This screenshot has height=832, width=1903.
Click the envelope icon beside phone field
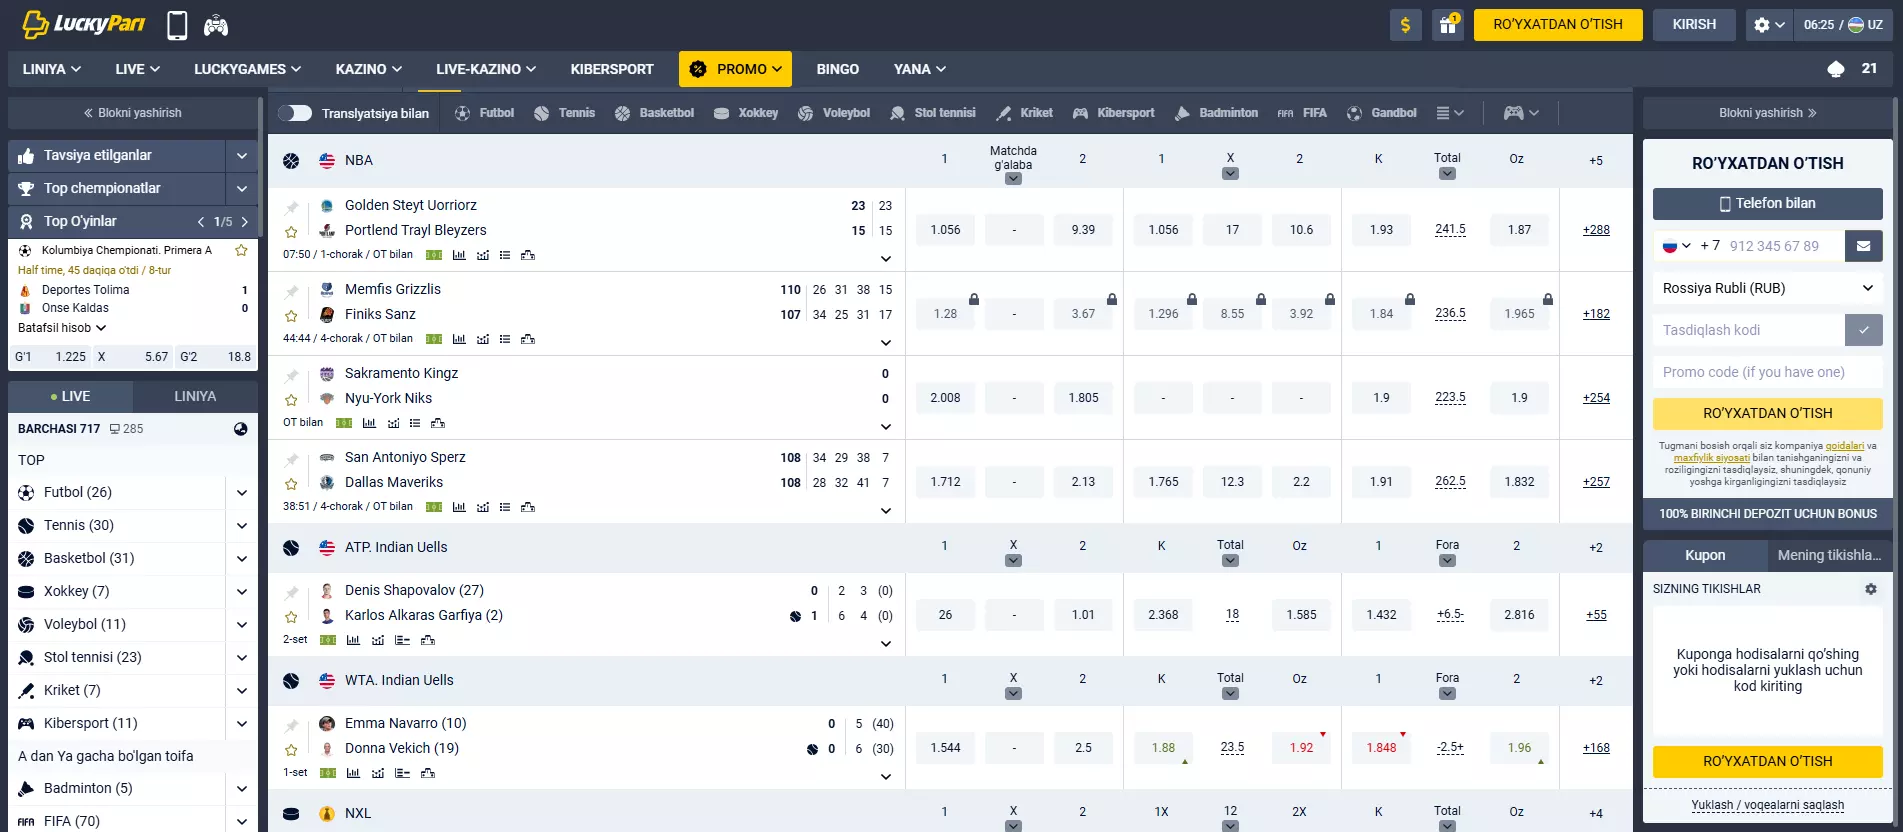pyautogui.click(x=1863, y=246)
